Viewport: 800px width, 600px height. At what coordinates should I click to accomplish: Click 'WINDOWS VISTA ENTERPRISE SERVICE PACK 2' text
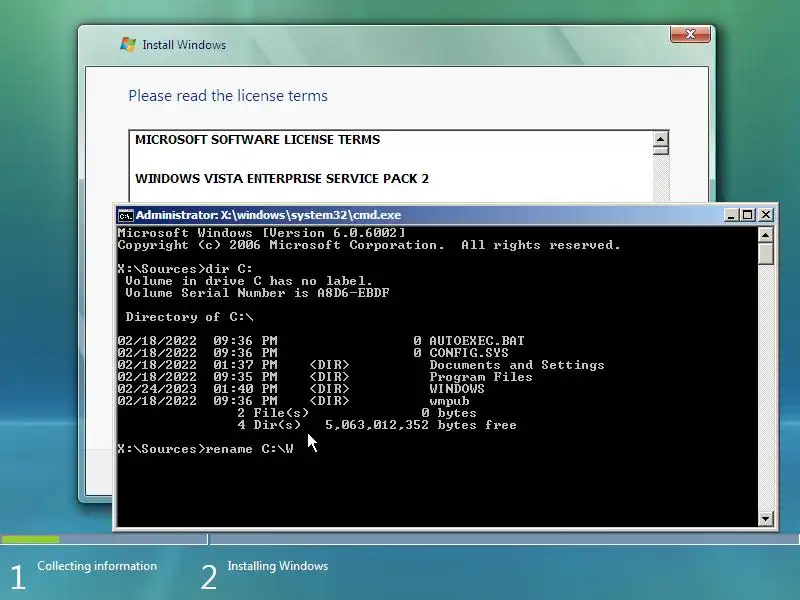(282, 179)
